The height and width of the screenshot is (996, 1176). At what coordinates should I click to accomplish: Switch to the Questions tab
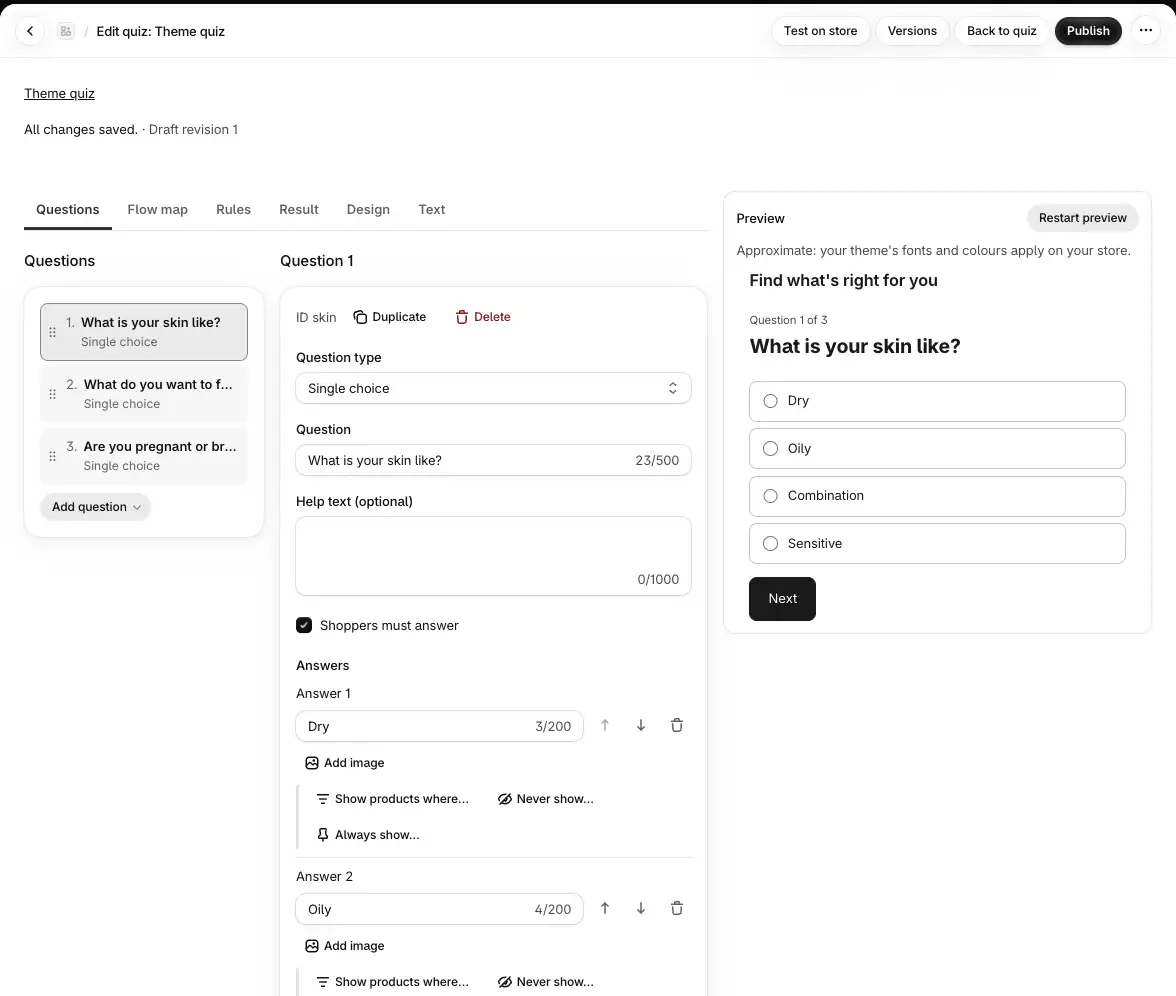pyautogui.click(x=68, y=209)
